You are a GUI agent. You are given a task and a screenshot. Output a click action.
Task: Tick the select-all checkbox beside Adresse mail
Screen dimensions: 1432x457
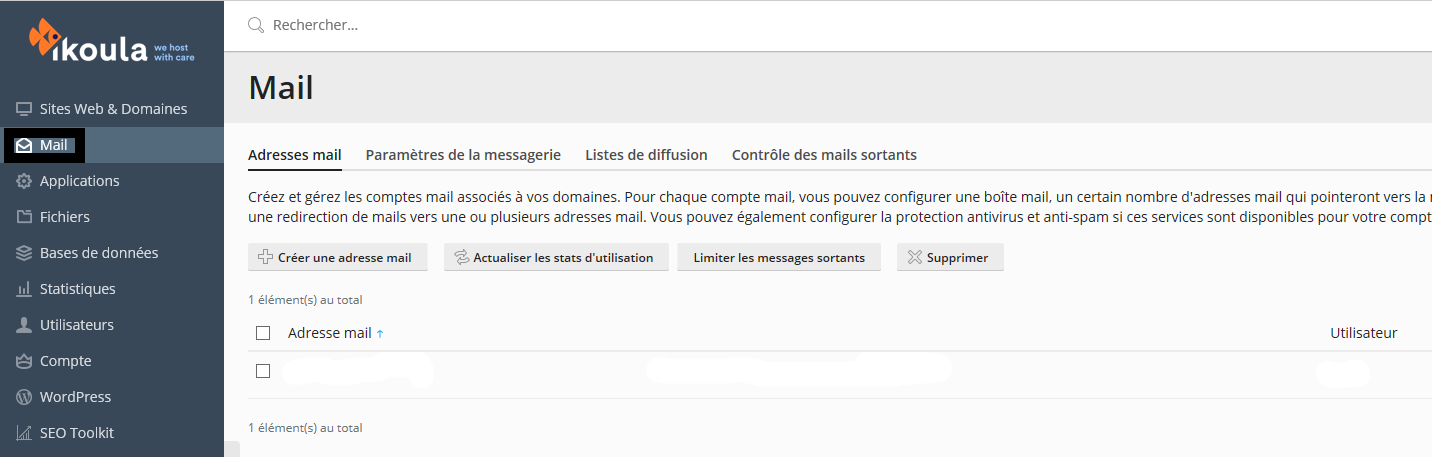pos(263,333)
